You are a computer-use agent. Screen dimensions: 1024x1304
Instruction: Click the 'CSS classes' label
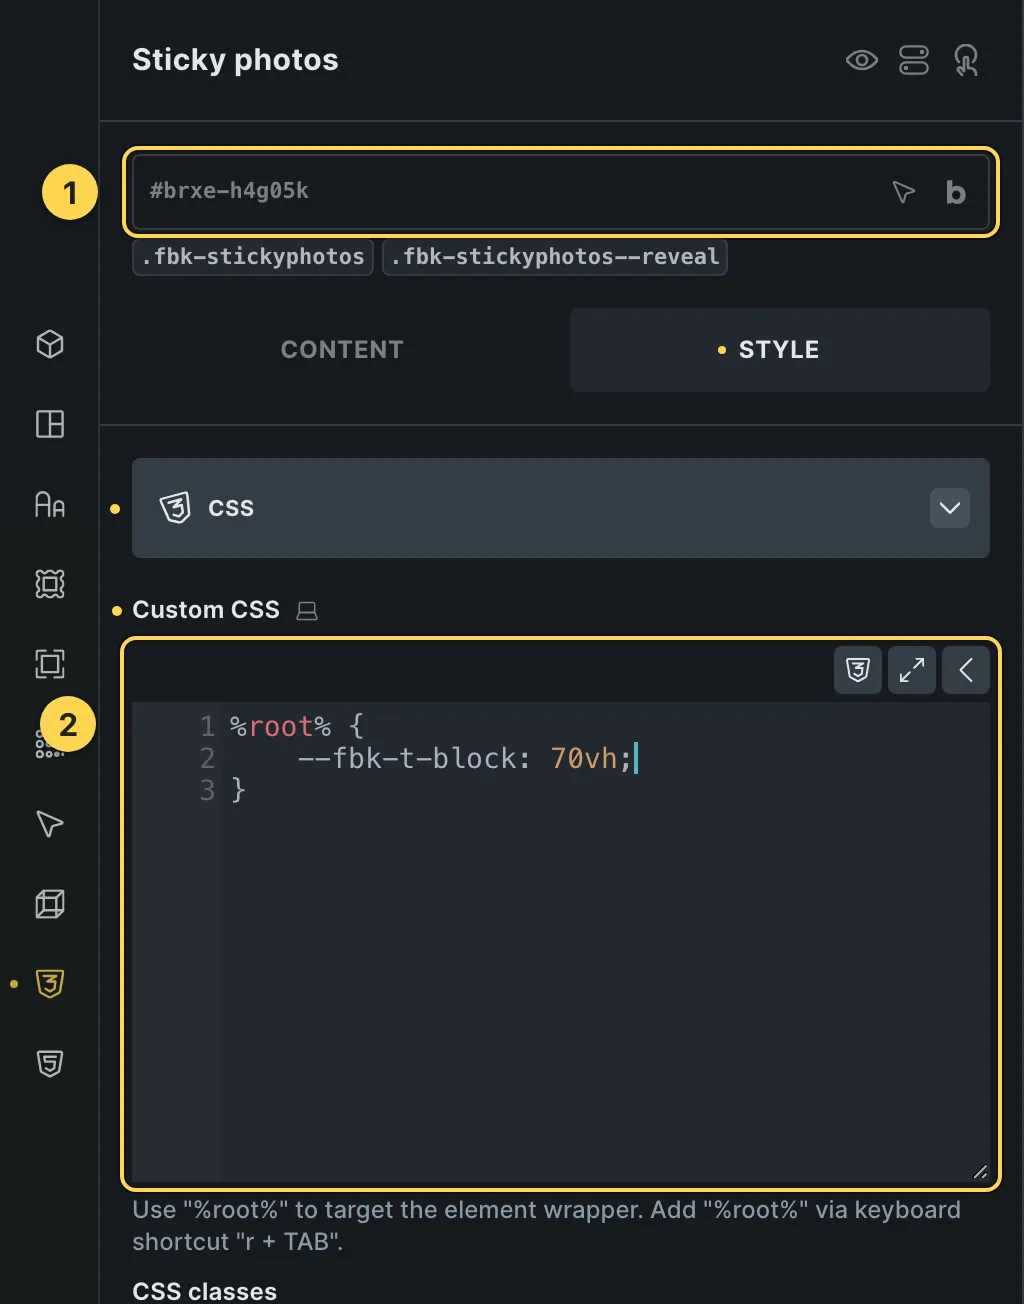pyautogui.click(x=205, y=1291)
